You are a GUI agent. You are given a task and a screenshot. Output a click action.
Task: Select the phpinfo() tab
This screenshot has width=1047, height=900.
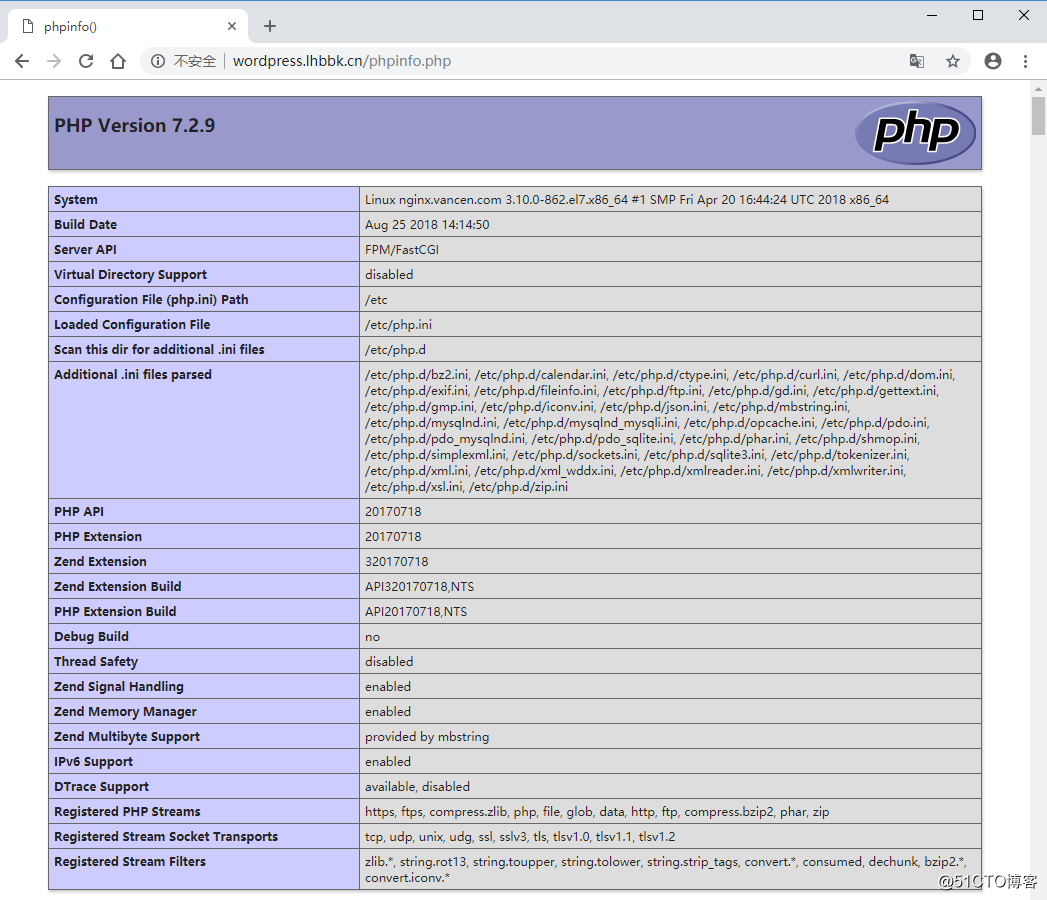pos(128,26)
